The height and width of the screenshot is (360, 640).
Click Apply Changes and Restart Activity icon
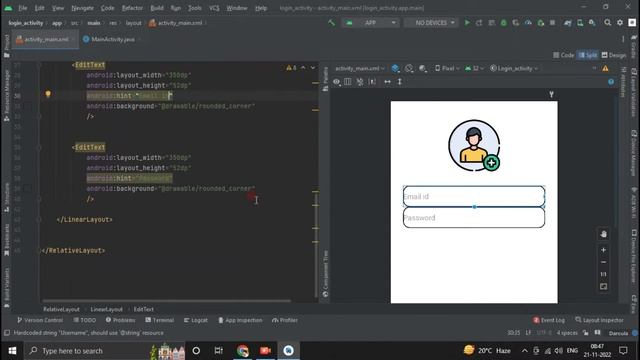coord(479,23)
